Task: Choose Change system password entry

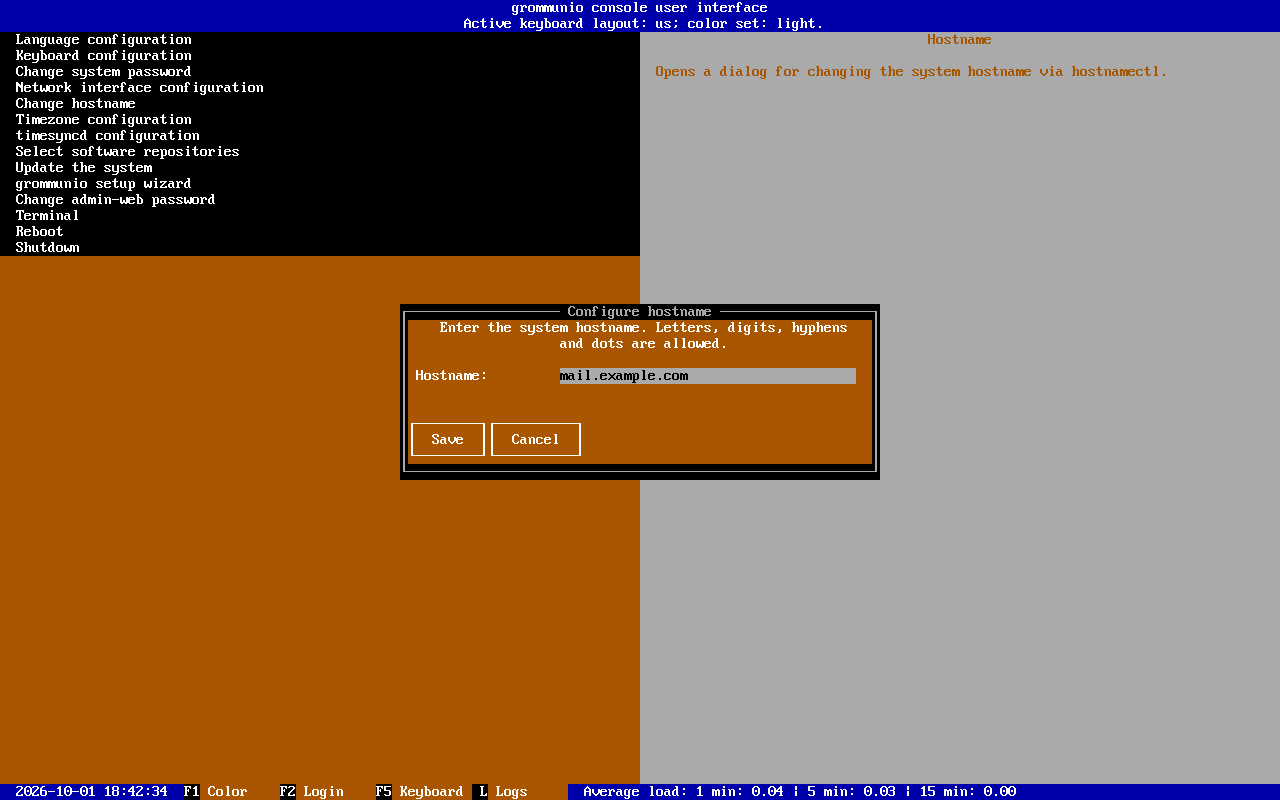Action: pyautogui.click(x=103, y=72)
